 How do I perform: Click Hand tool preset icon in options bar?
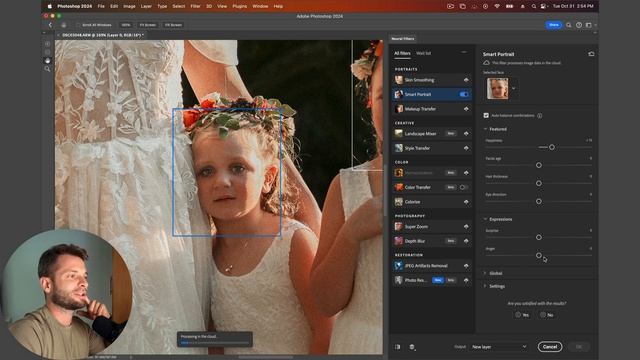(x=64, y=25)
